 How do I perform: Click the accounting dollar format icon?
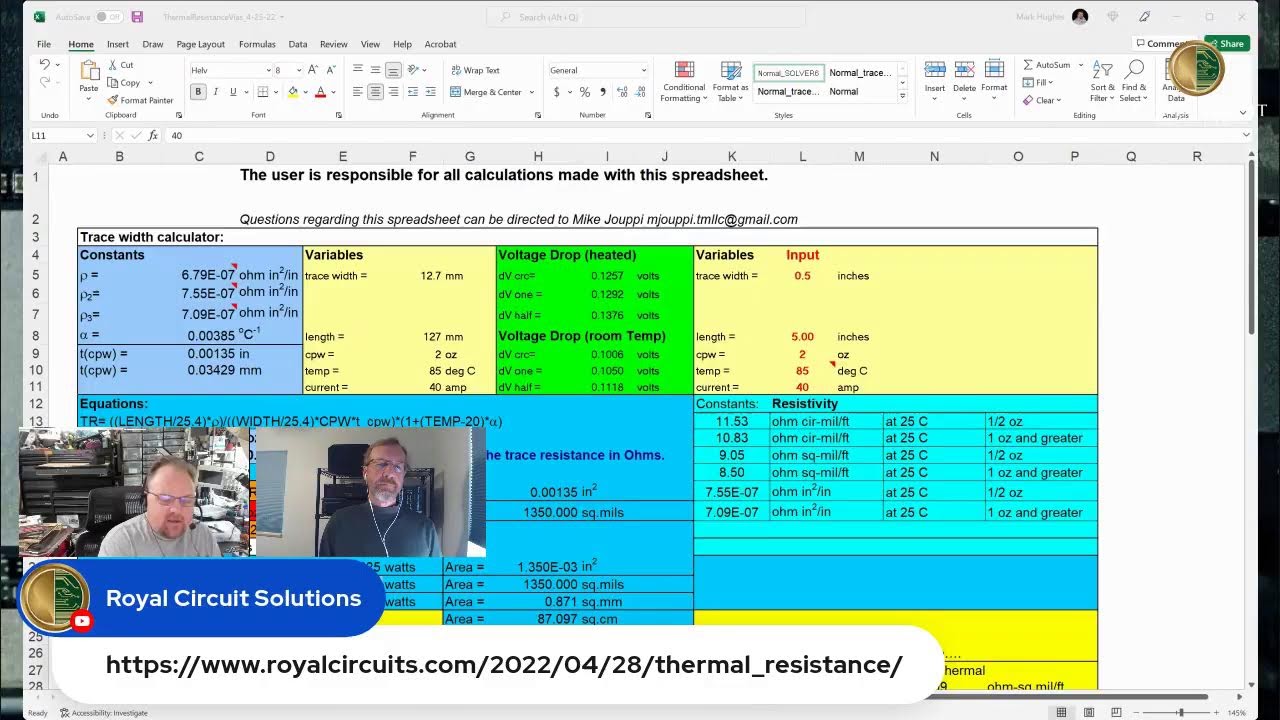click(x=557, y=92)
